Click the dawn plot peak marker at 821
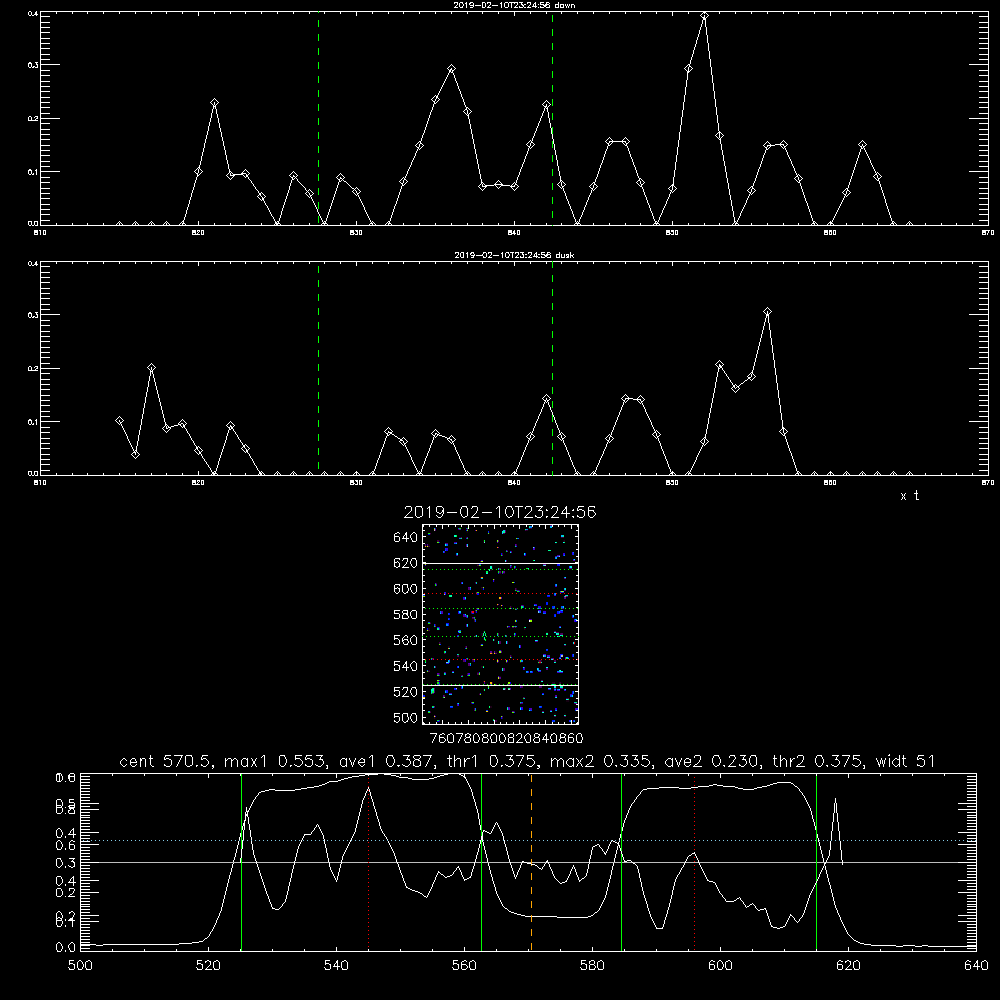The width and height of the screenshot is (1000, 1000). [x=214, y=102]
